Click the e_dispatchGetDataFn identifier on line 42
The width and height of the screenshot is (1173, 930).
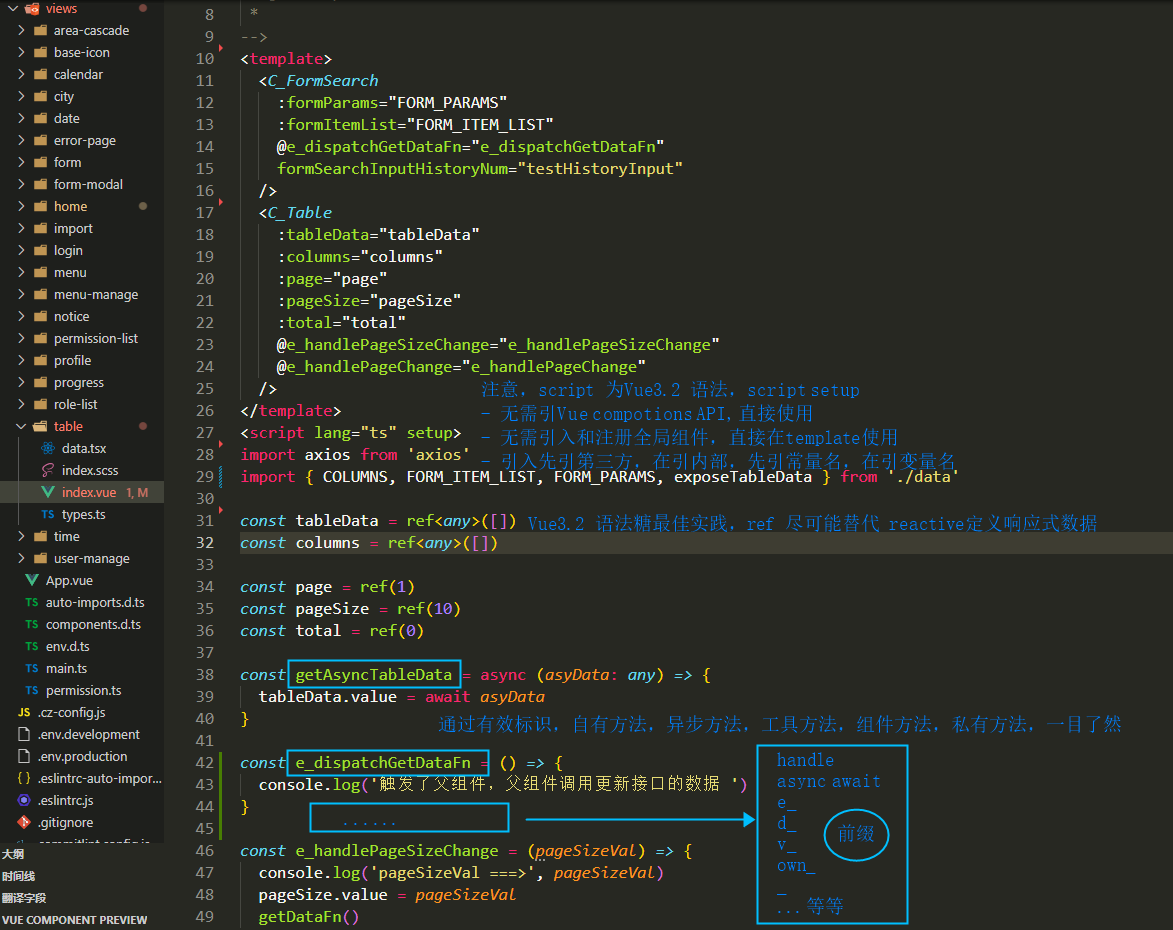pyautogui.click(x=383, y=762)
